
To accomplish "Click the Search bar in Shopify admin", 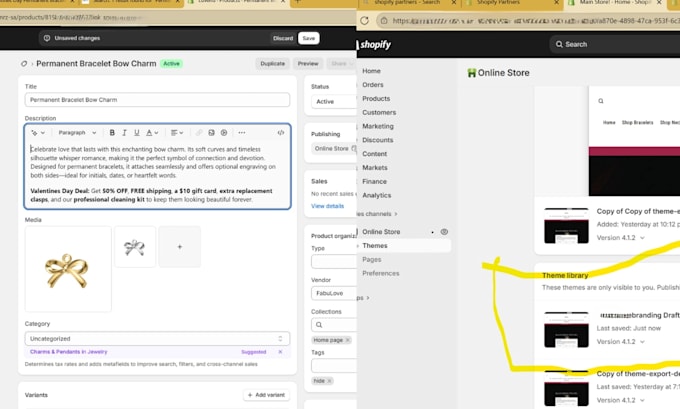I will tap(615, 44).
